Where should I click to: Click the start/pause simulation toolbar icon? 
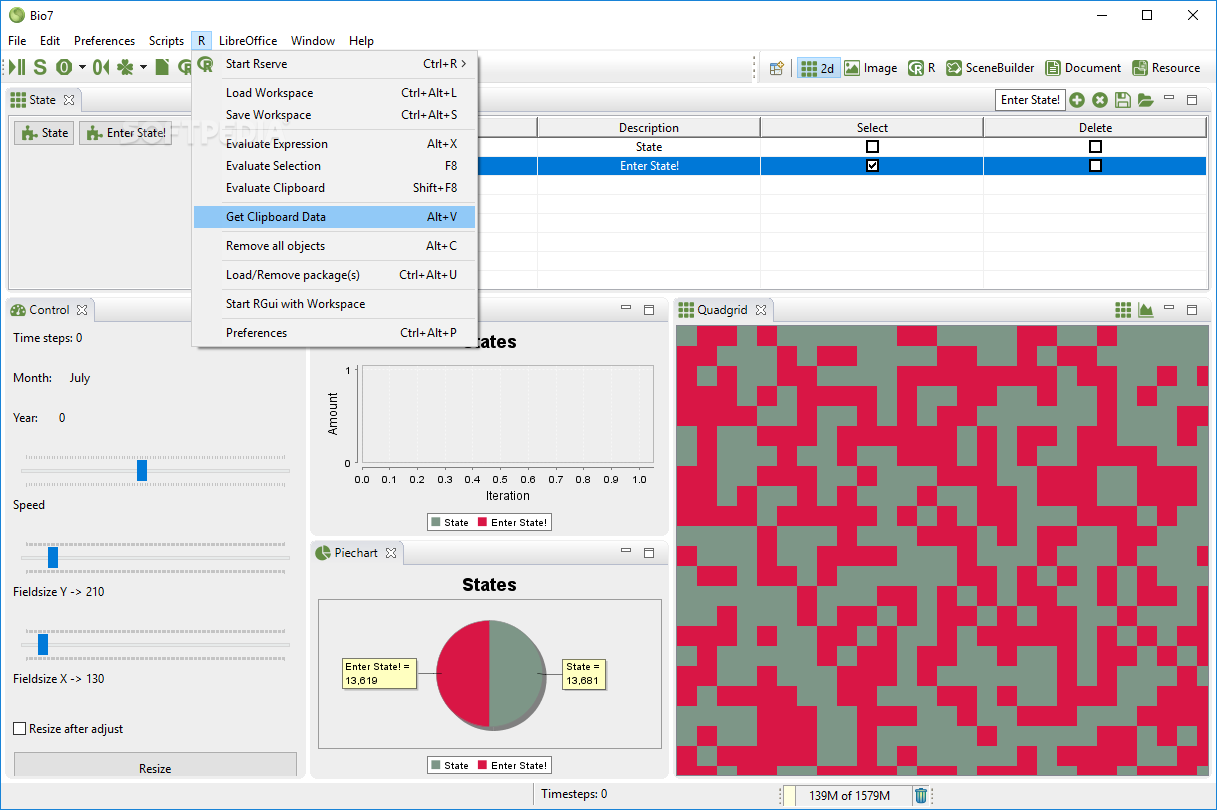[x=18, y=67]
